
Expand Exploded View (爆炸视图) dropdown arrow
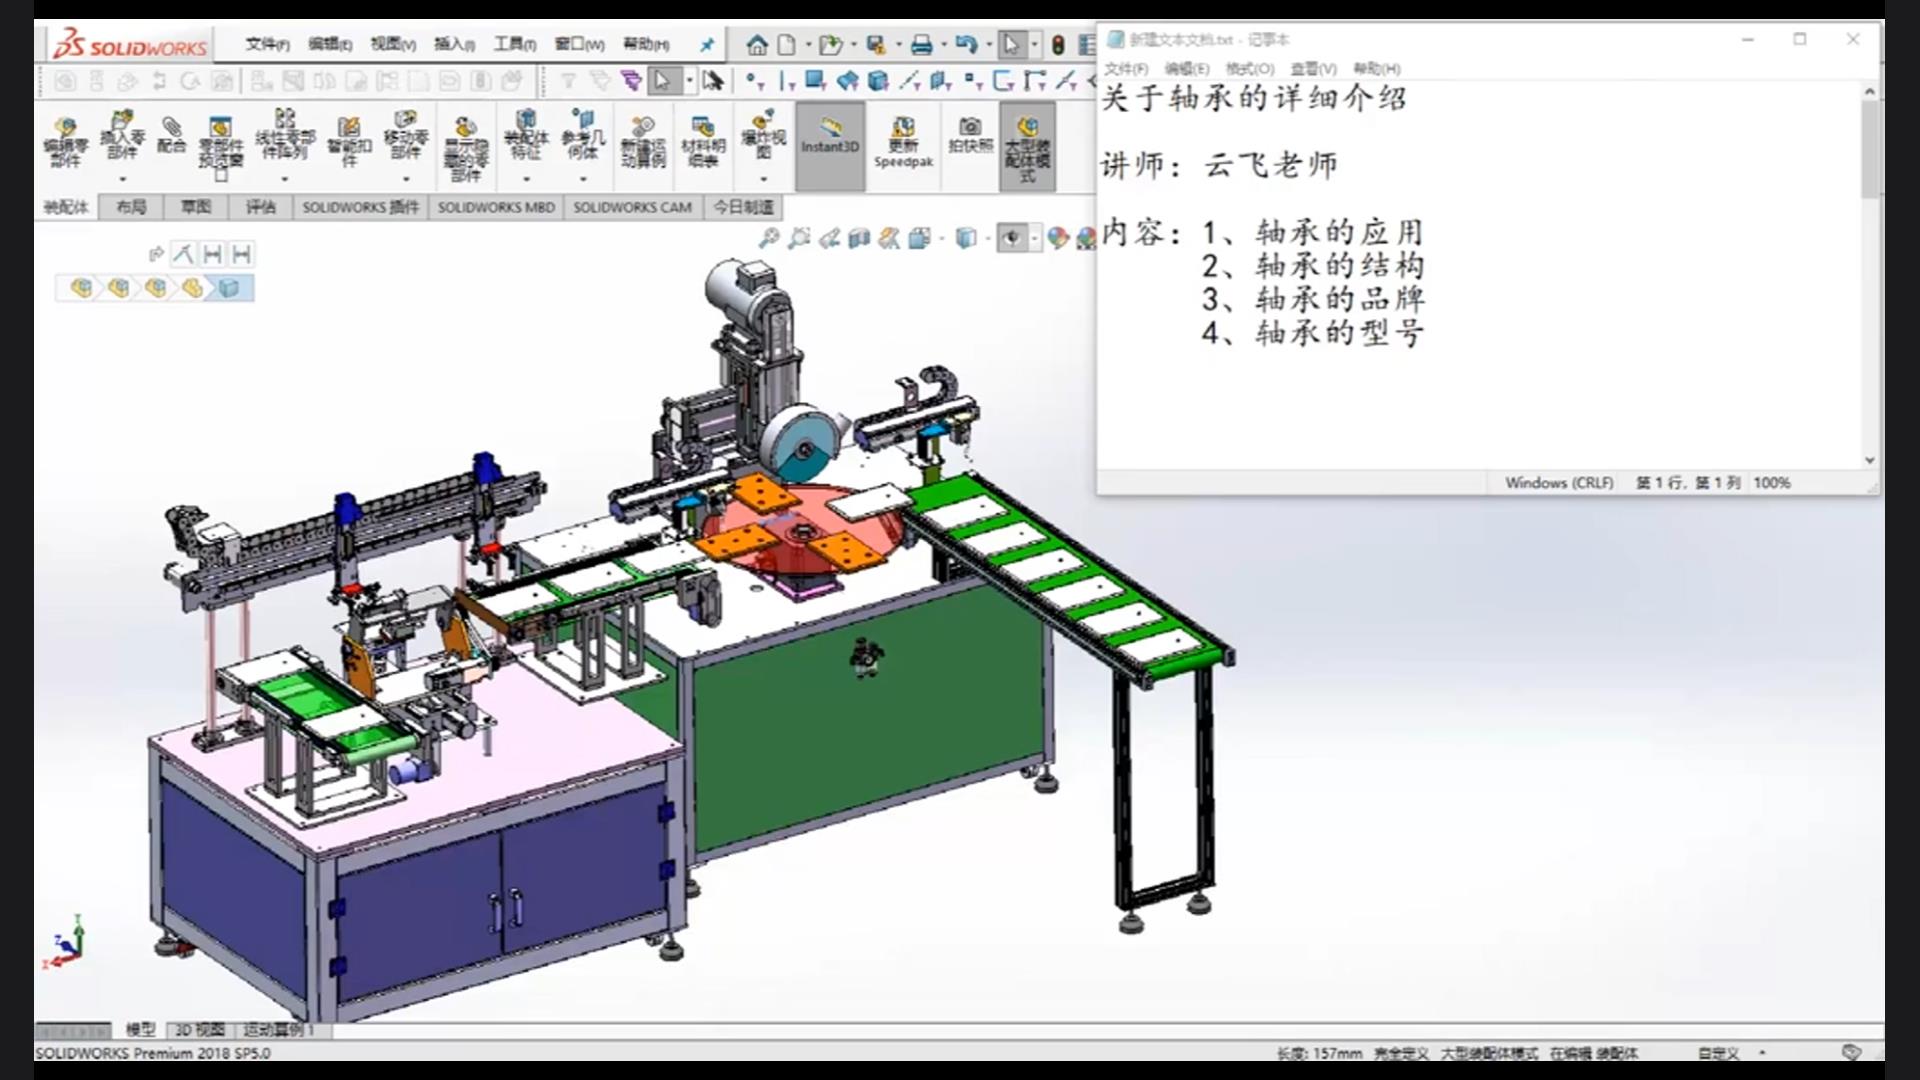[763, 179]
